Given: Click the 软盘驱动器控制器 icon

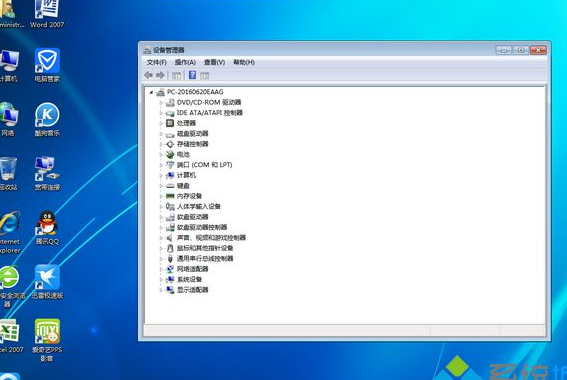Looking at the screenshot, I should click(x=170, y=227).
